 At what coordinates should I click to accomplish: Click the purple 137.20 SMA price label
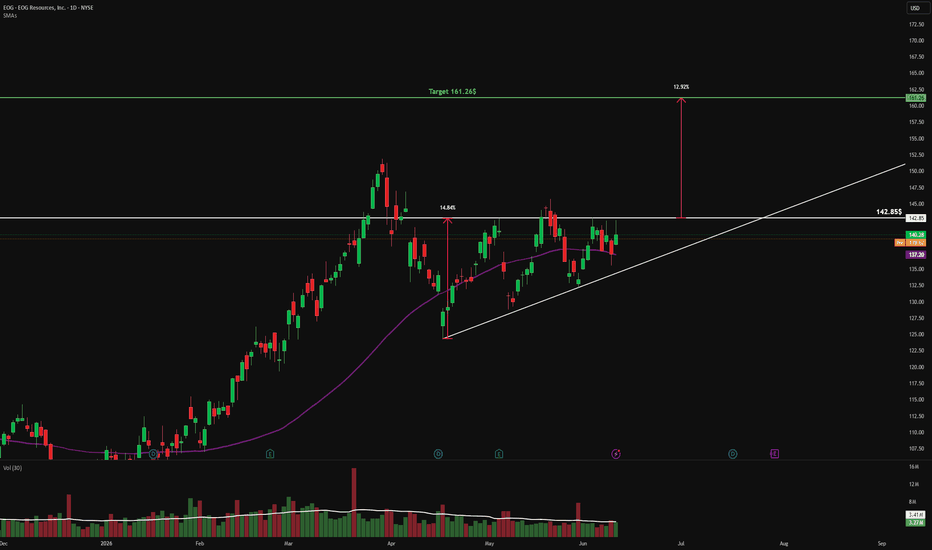(915, 254)
